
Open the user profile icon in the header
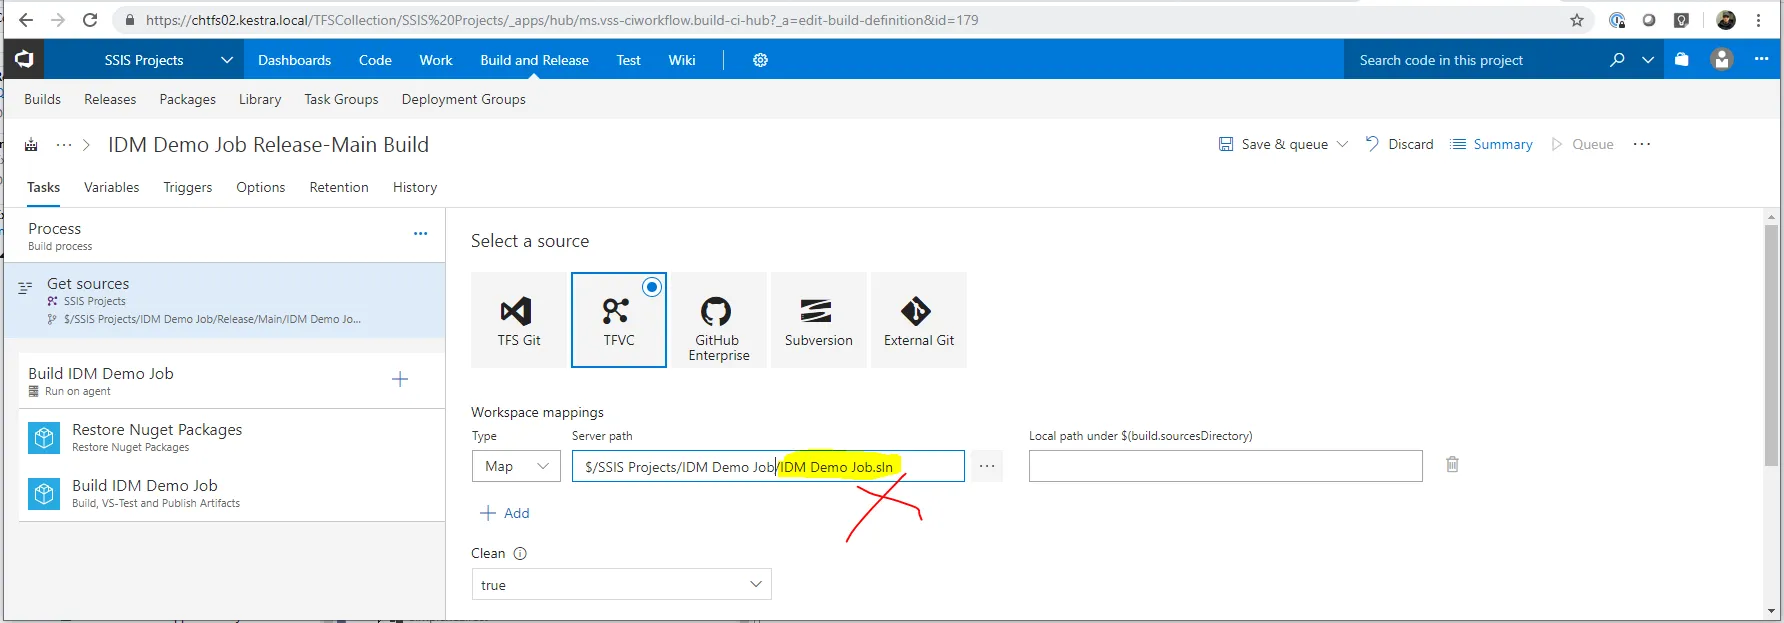point(1722,60)
